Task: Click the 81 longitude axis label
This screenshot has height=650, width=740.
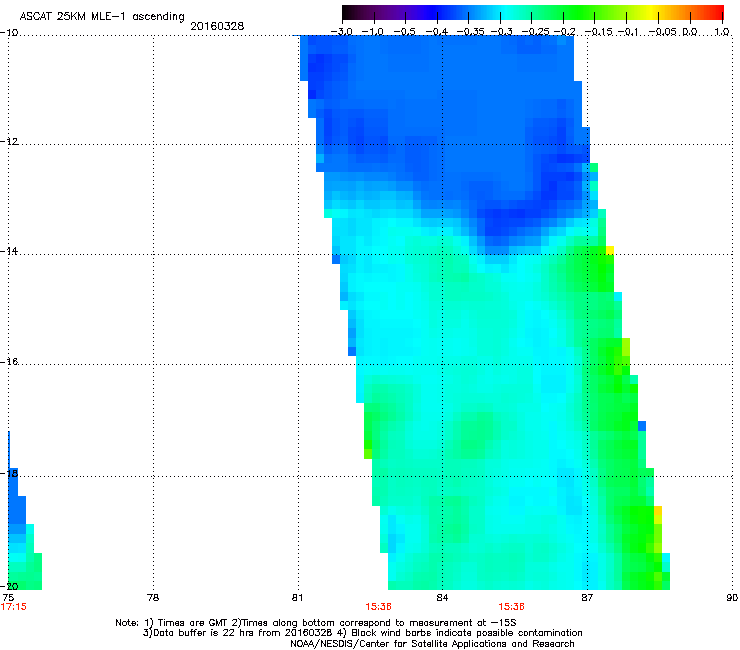Action: pos(297,598)
